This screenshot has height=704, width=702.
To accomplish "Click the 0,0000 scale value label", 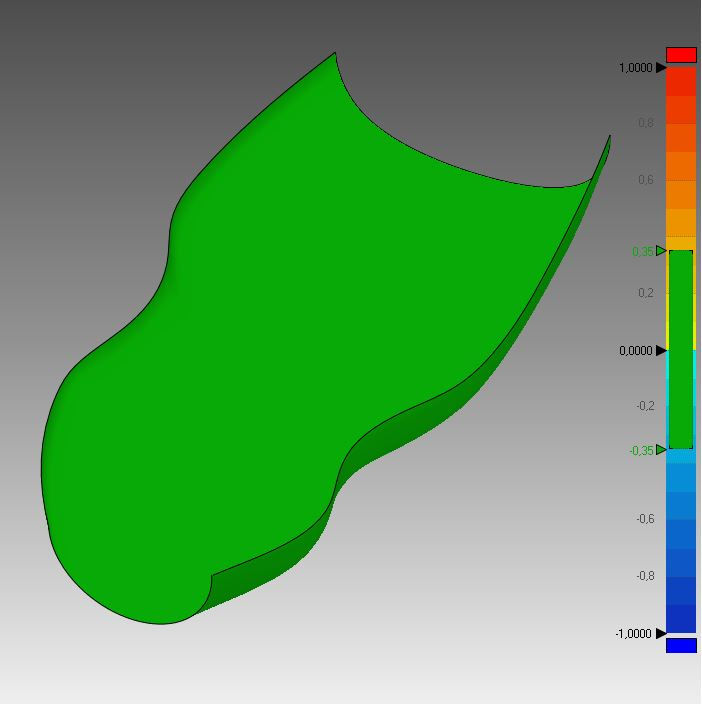I will point(636,351).
